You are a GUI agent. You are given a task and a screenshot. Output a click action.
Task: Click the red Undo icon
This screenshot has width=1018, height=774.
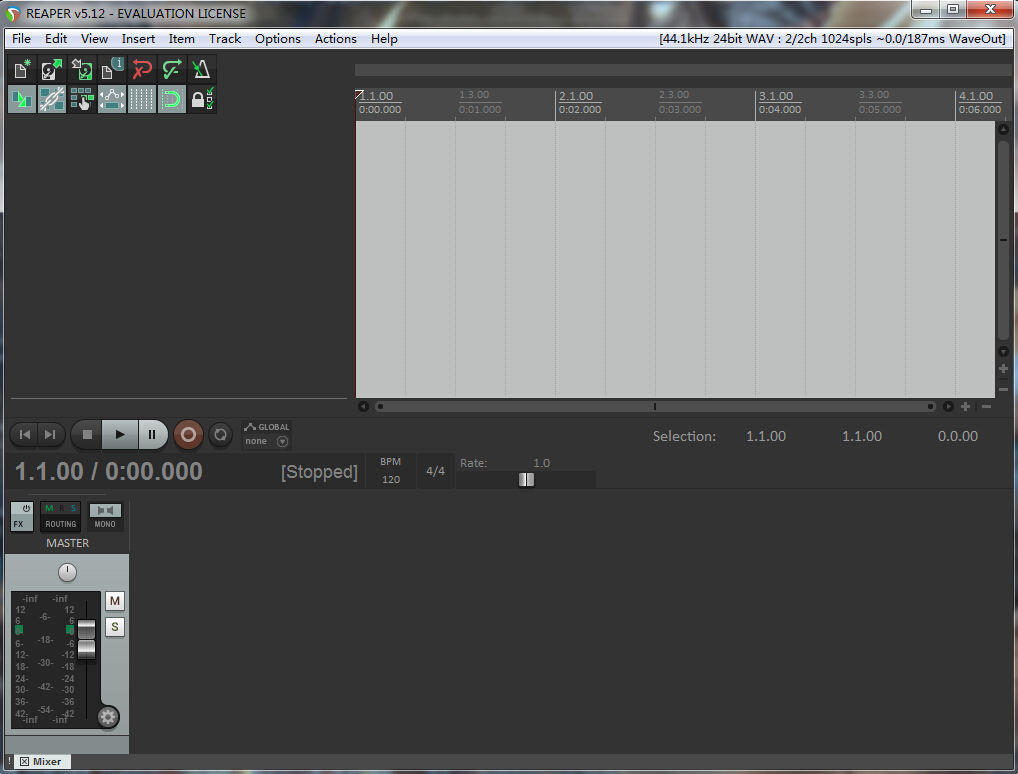[142, 70]
